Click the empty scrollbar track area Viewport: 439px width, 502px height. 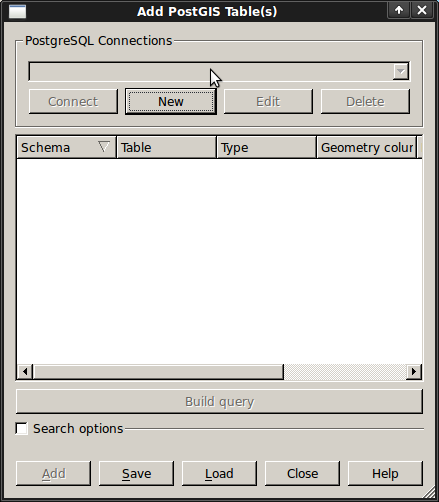pos(345,371)
